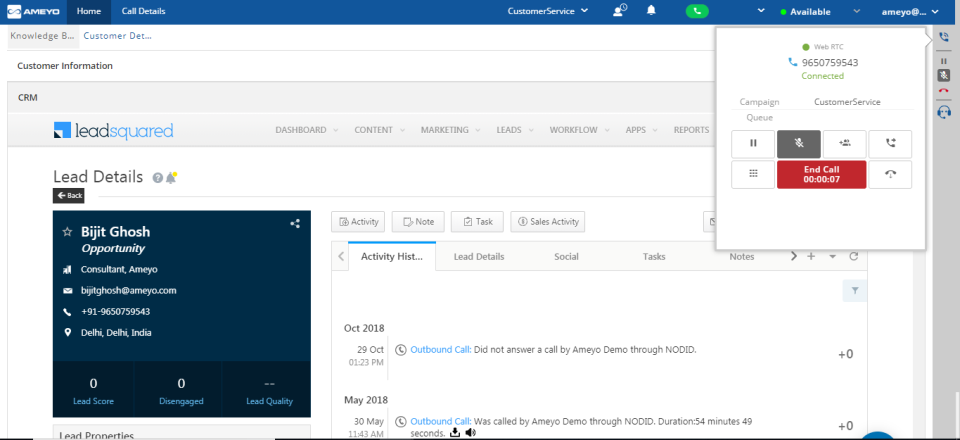Image resolution: width=960 pixels, height=440 pixels.
Task: Click the phone icon beside +91-9650759543
Action: point(67,312)
